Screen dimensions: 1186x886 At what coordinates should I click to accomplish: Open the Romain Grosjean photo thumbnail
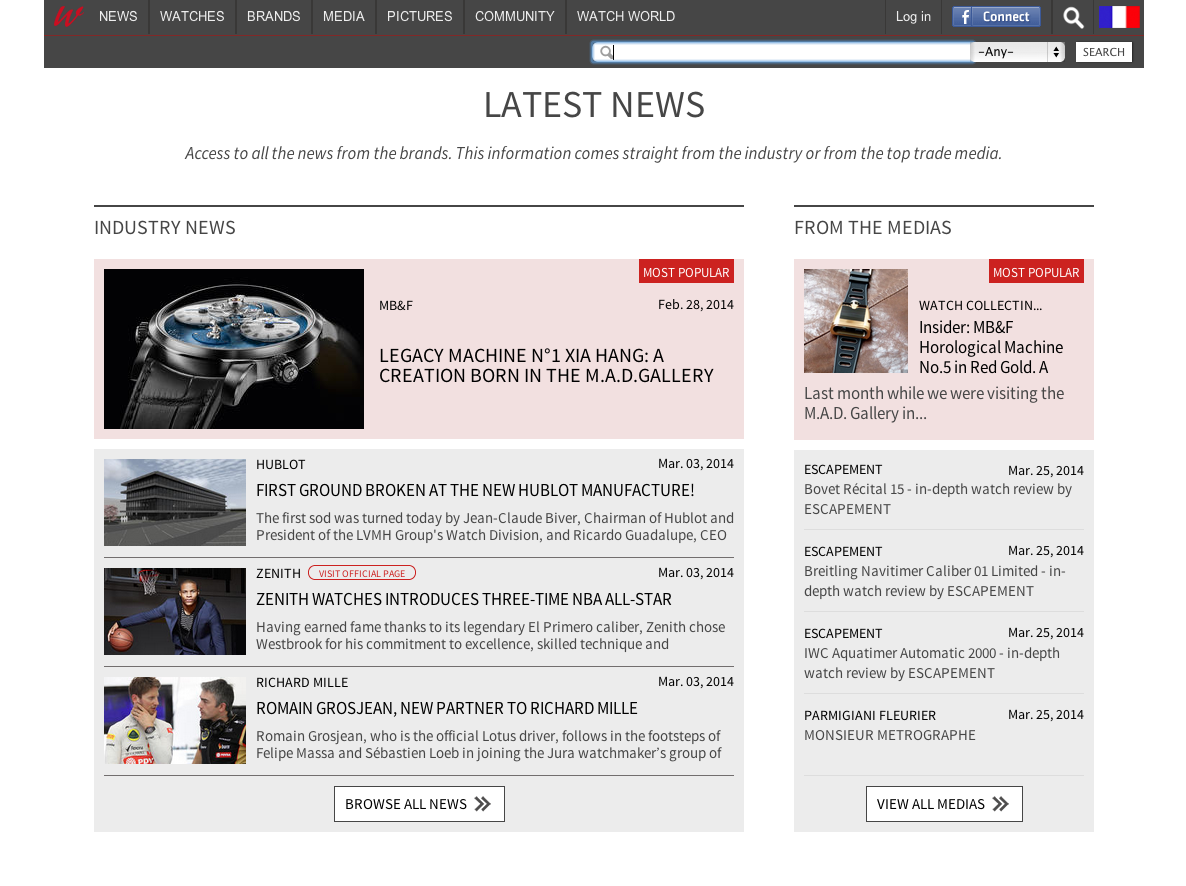pyautogui.click(x=175, y=720)
